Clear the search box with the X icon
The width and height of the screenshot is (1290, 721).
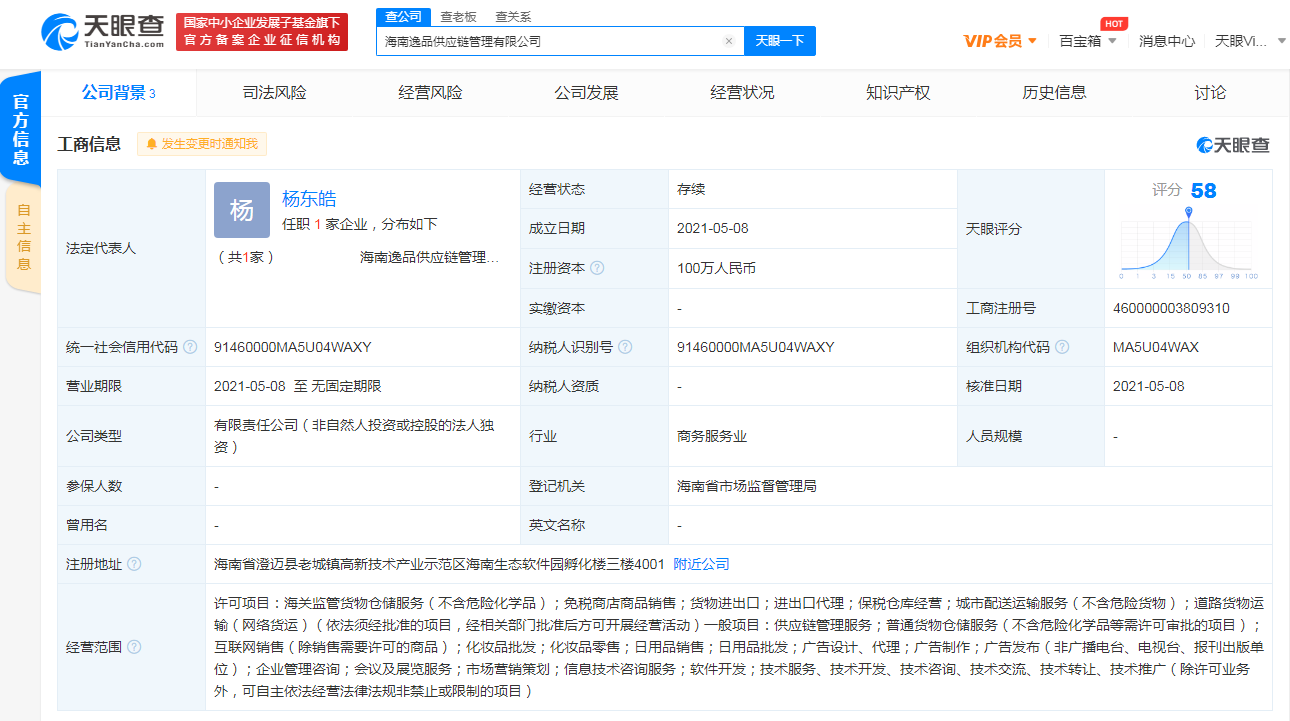click(729, 41)
